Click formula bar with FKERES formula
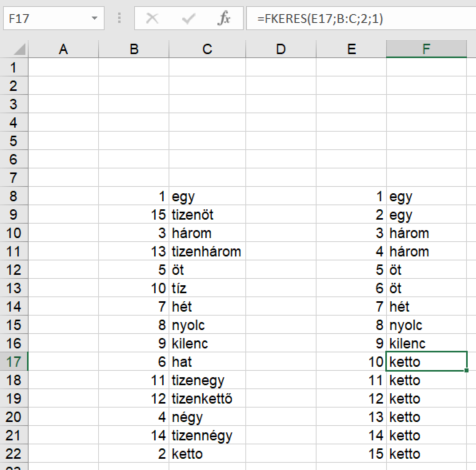 [x=361, y=18]
